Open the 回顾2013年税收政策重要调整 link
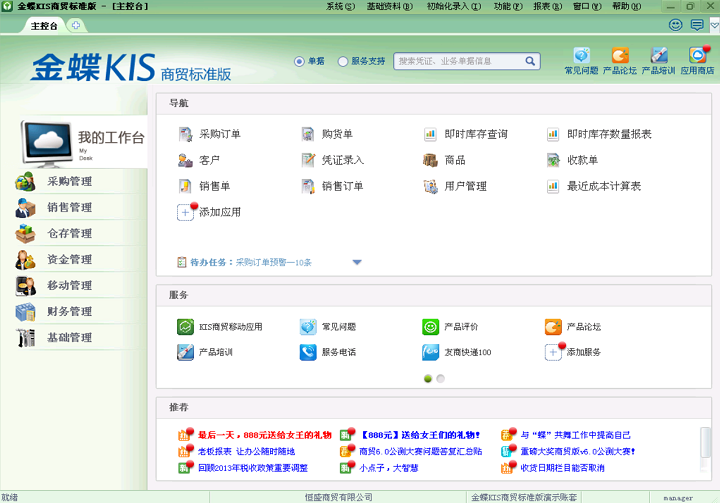The width and height of the screenshot is (720, 503). pos(252,468)
